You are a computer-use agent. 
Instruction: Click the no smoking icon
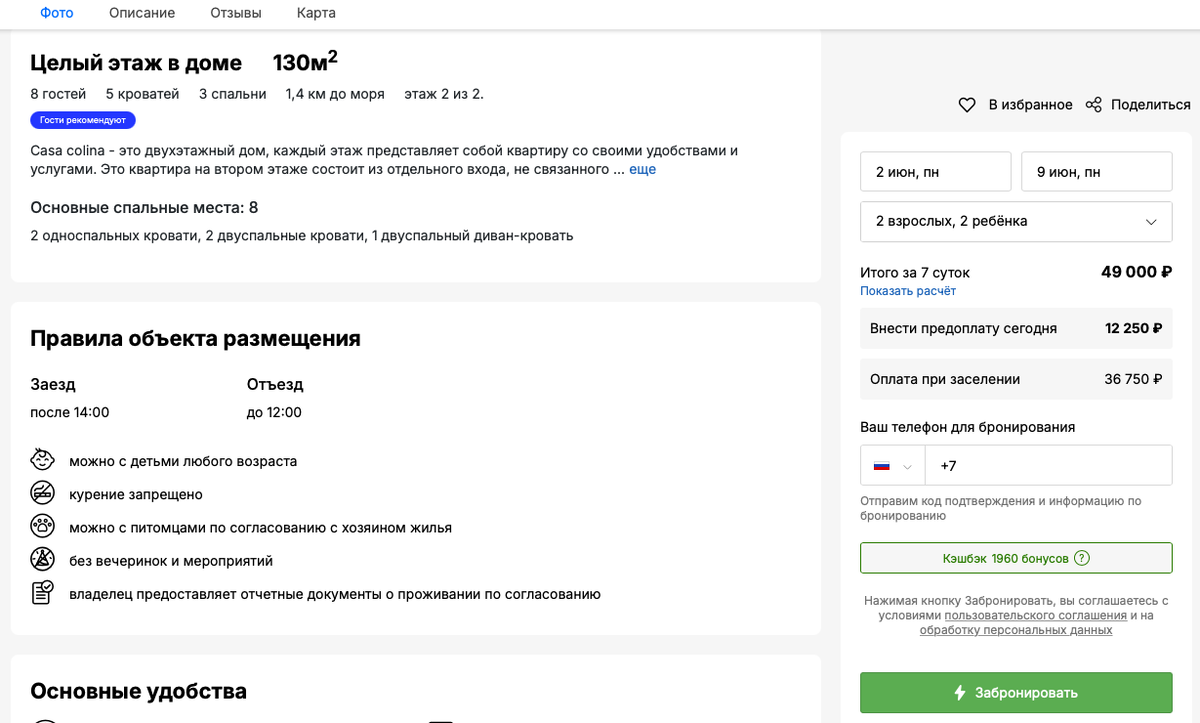point(42,494)
